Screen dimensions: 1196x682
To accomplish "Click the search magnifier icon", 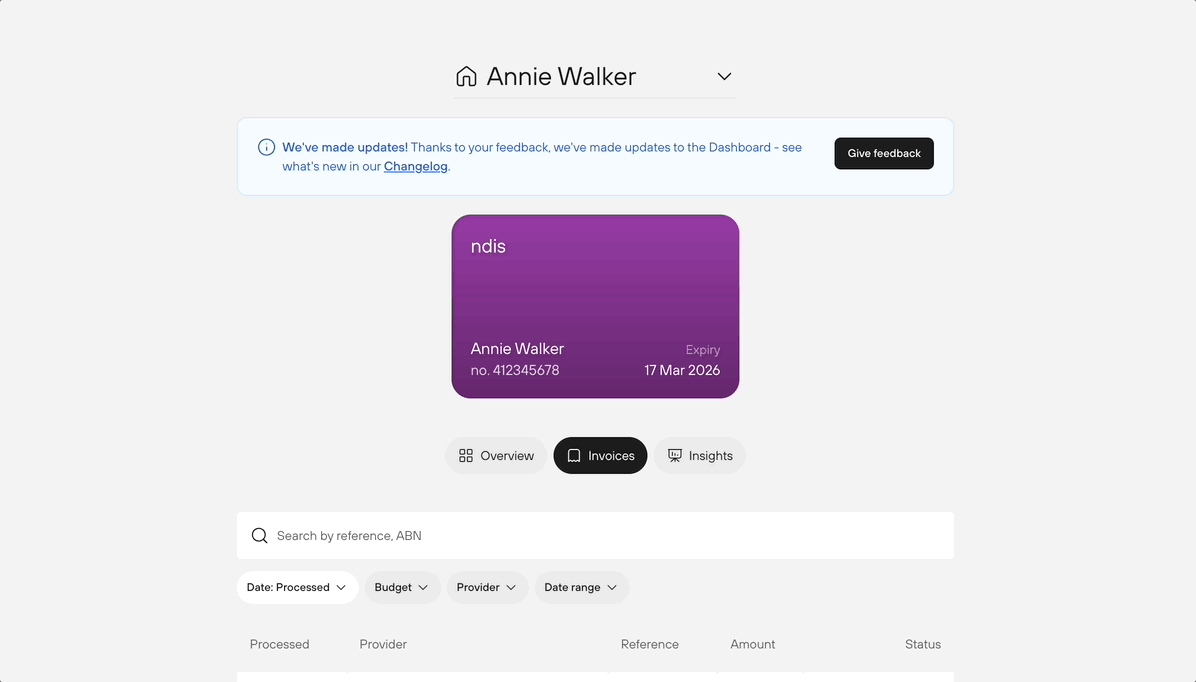I will point(259,536).
